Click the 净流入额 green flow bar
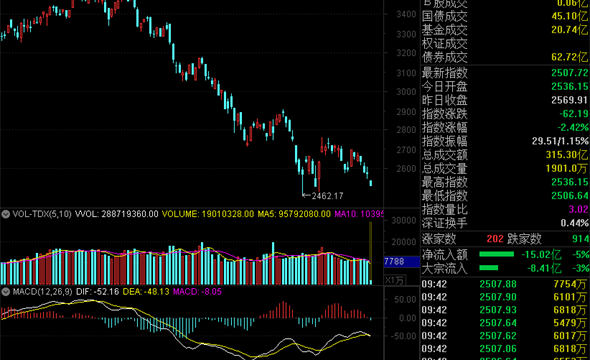This screenshot has height=360, width=590. [x=496, y=255]
